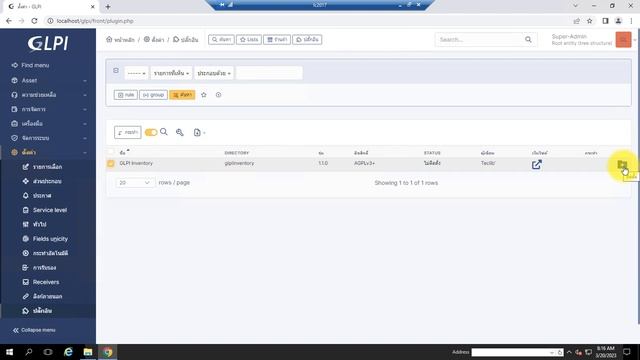Screen dimensions: 640x360
Task: Click the header Lists button with star
Action: pos(249,40)
